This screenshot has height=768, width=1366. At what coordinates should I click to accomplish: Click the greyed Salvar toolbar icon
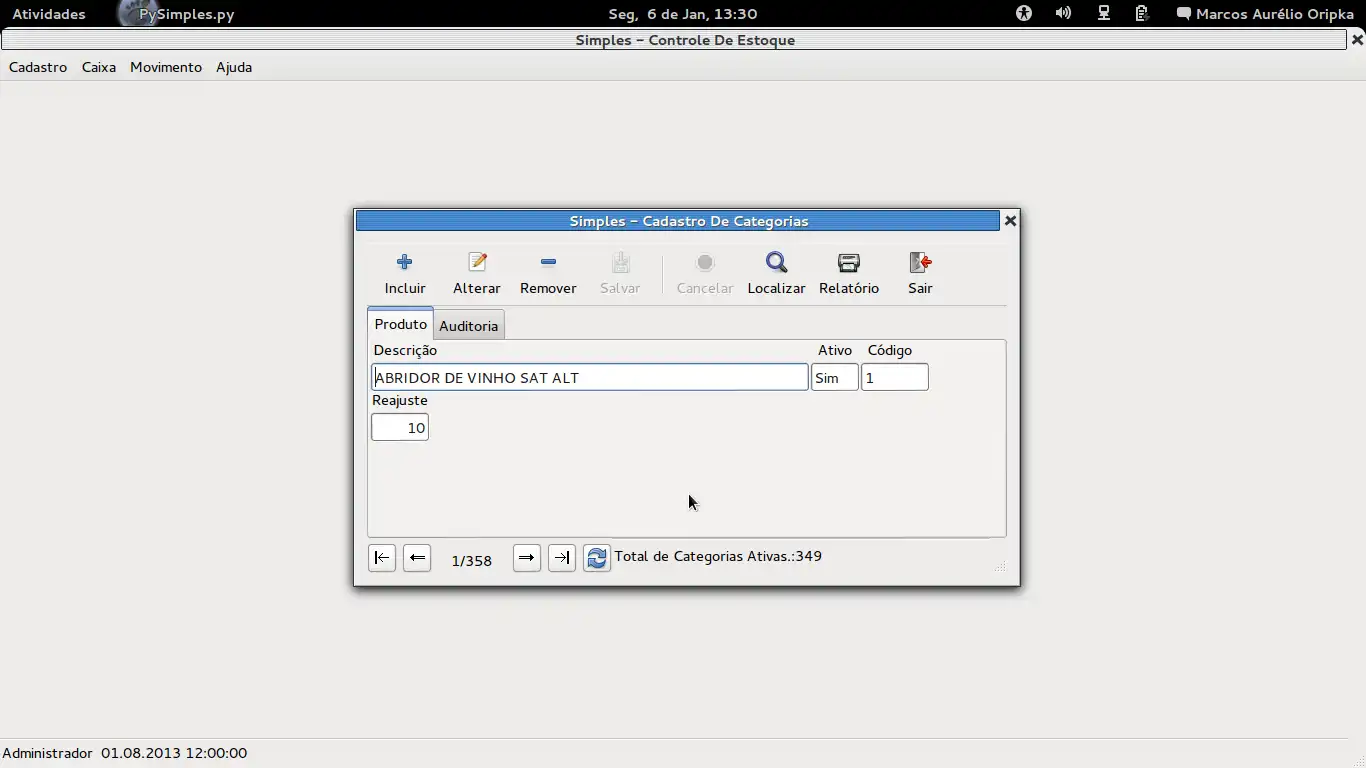[x=620, y=262]
